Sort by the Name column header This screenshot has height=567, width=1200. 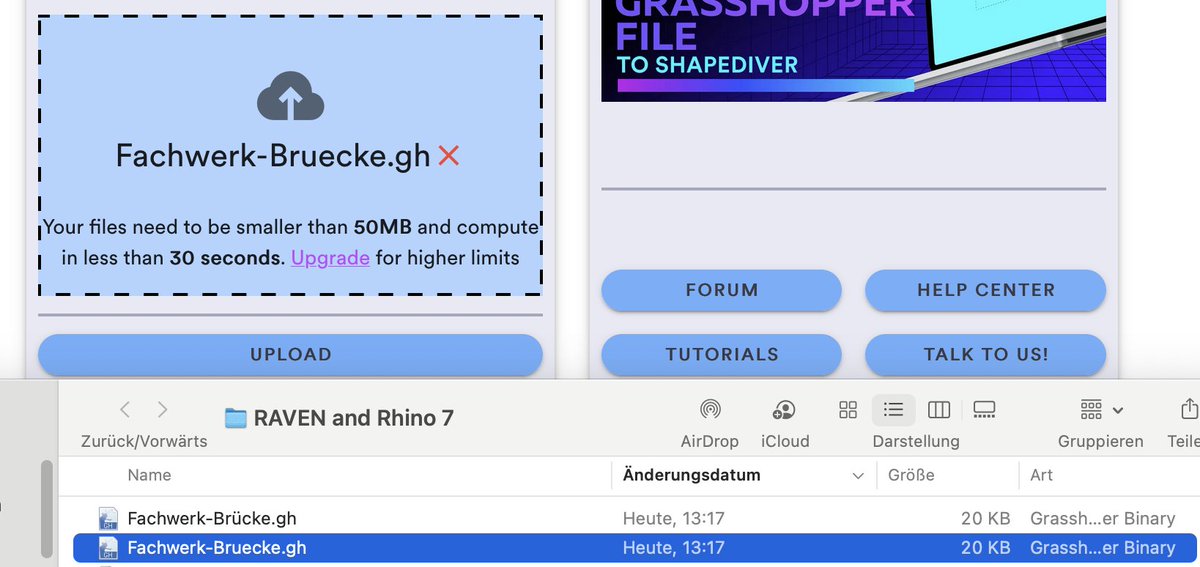[149, 475]
